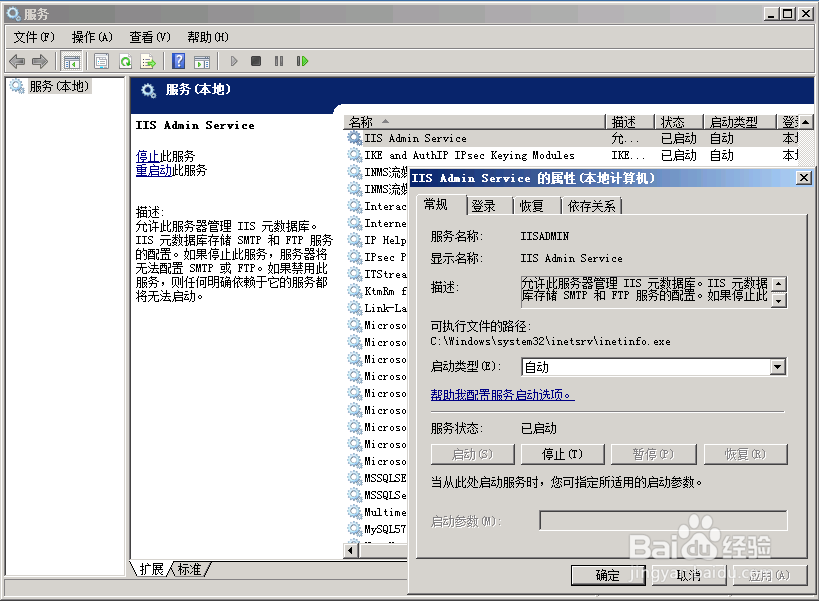Open the Properties toolbar icon

click(x=101, y=62)
